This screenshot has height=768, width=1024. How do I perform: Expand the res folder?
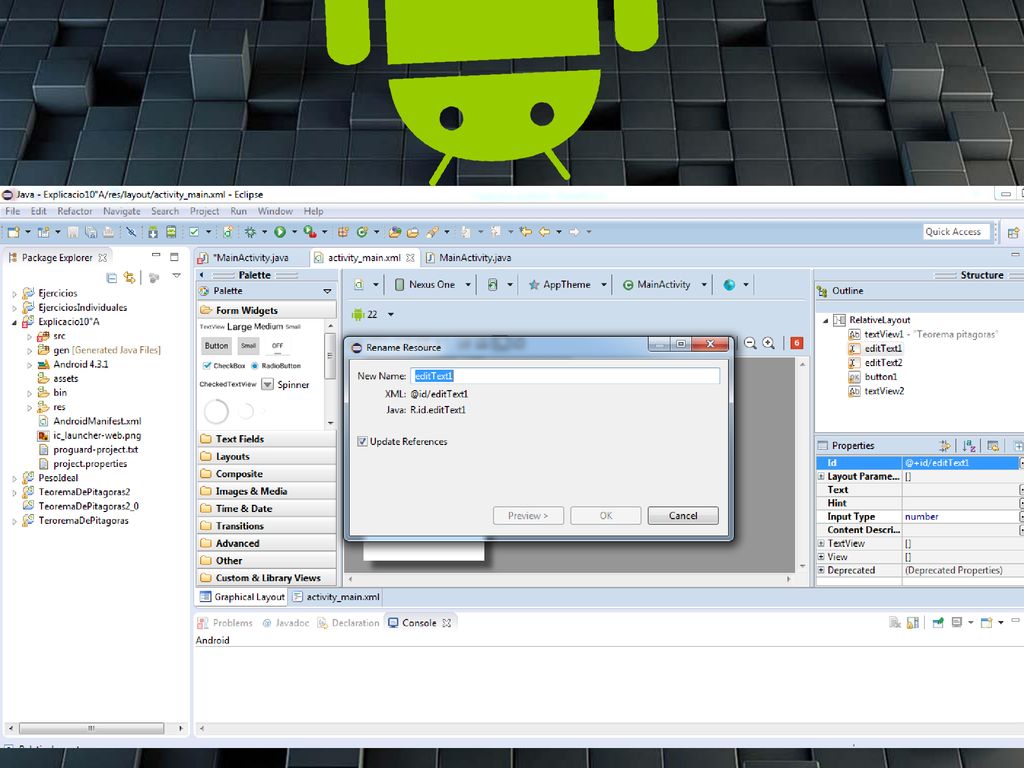point(29,408)
